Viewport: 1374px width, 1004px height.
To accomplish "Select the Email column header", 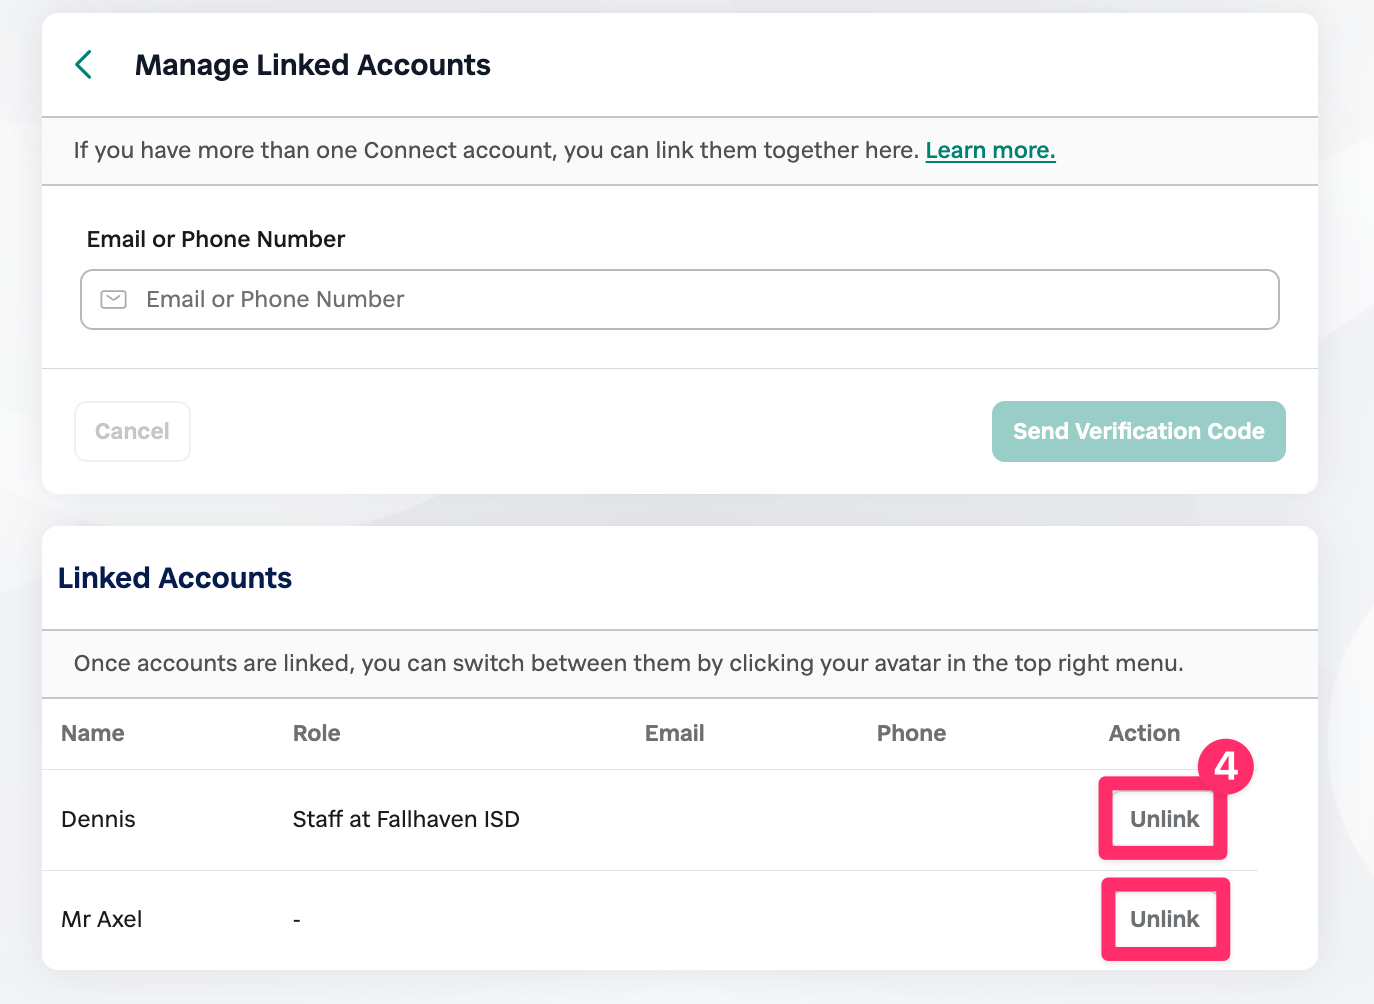I will click(675, 733).
